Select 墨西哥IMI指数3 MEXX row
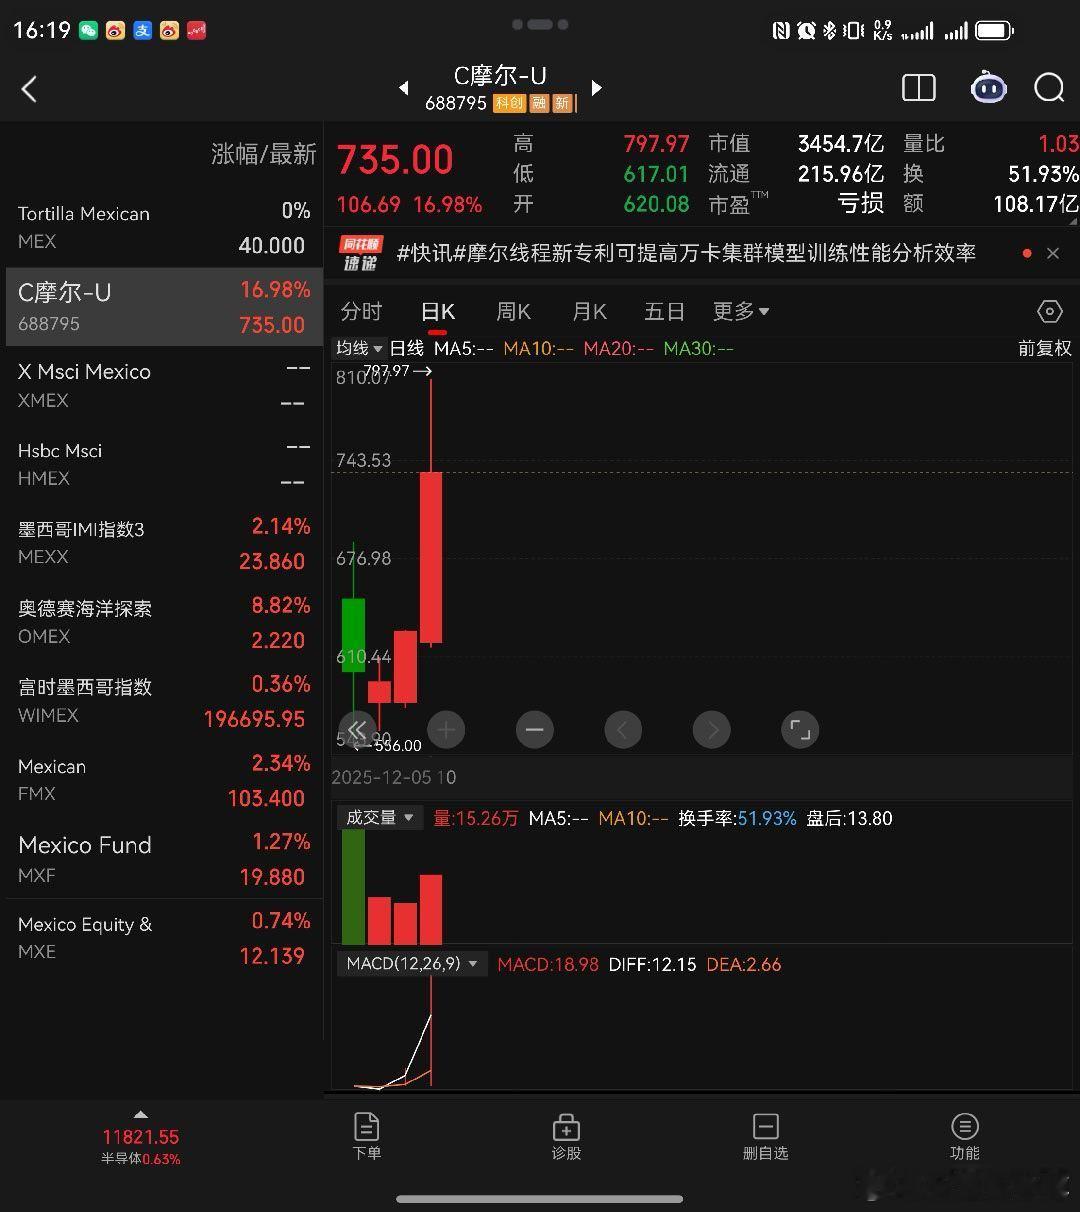 click(x=164, y=543)
